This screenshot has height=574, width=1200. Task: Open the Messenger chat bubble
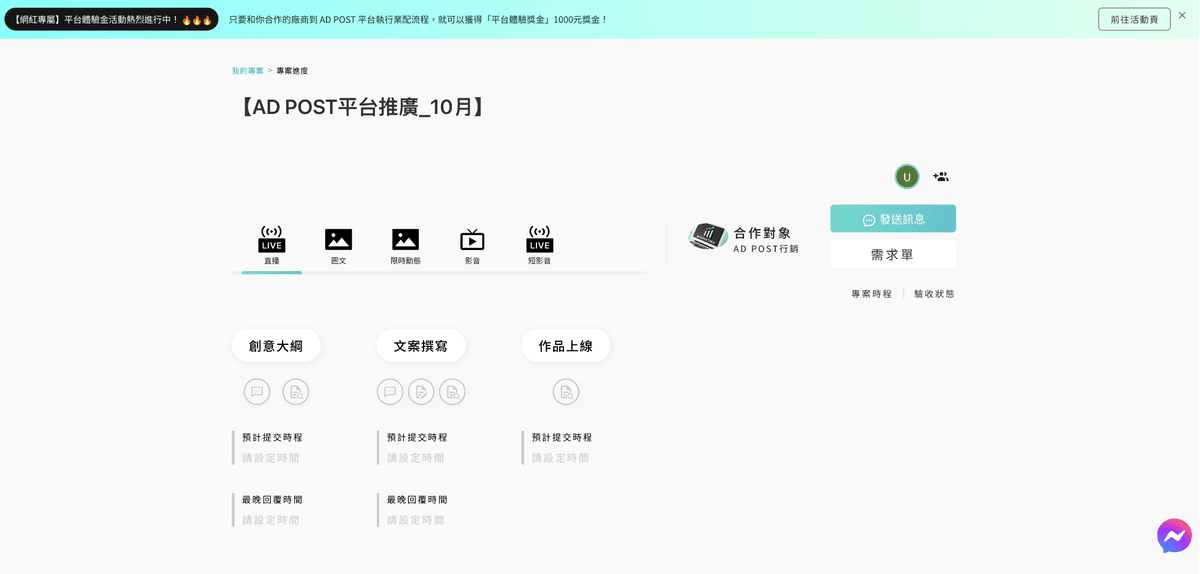(x=1173, y=537)
